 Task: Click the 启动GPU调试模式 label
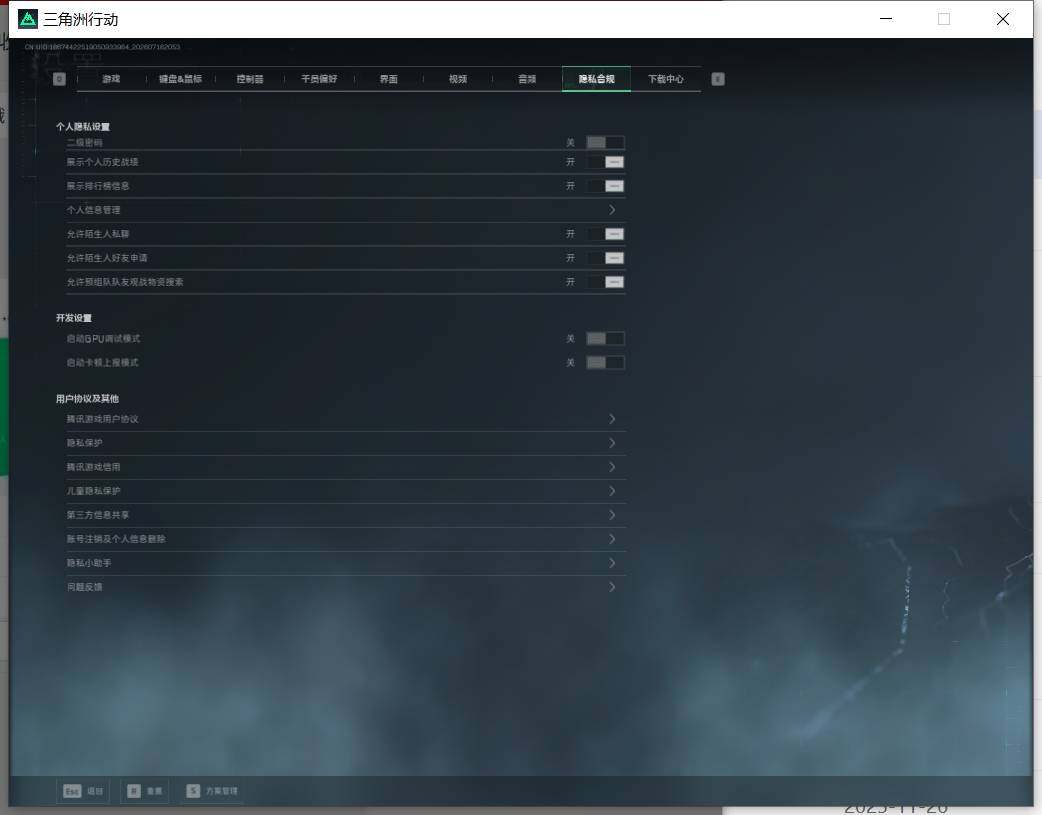click(103, 339)
